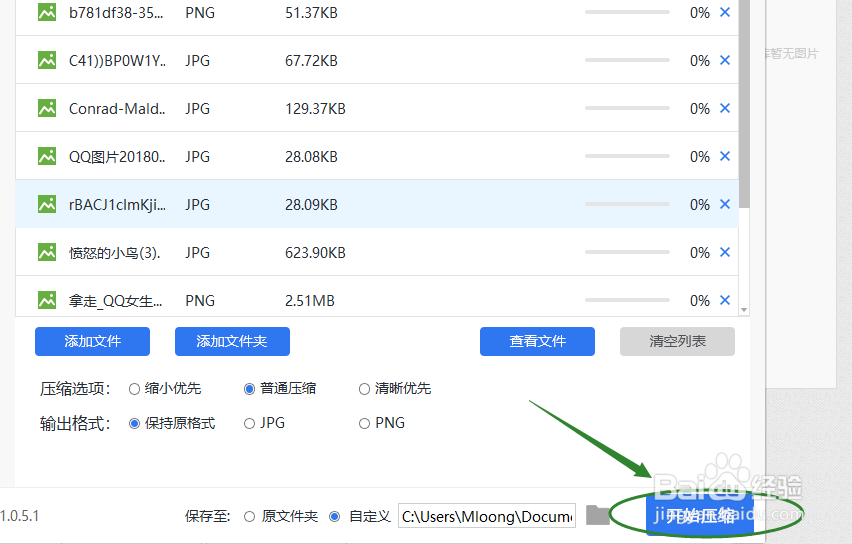Click image icon of b781df38-35 row
The width and height of the screenshot is (852, 544).
coord(47,12)
